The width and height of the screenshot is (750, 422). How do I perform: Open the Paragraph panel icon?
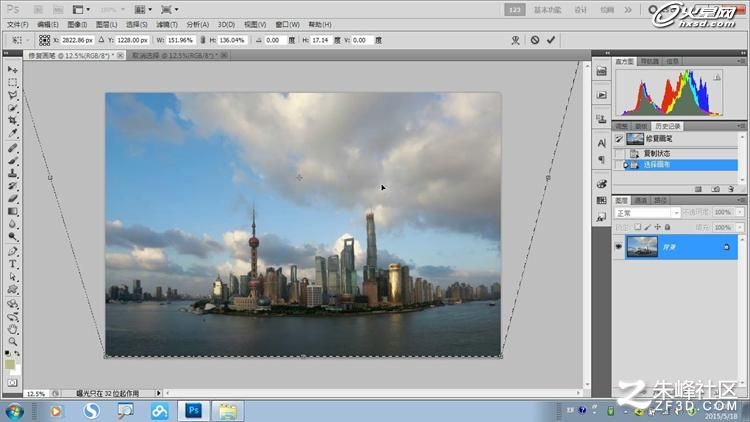[602, 160]
